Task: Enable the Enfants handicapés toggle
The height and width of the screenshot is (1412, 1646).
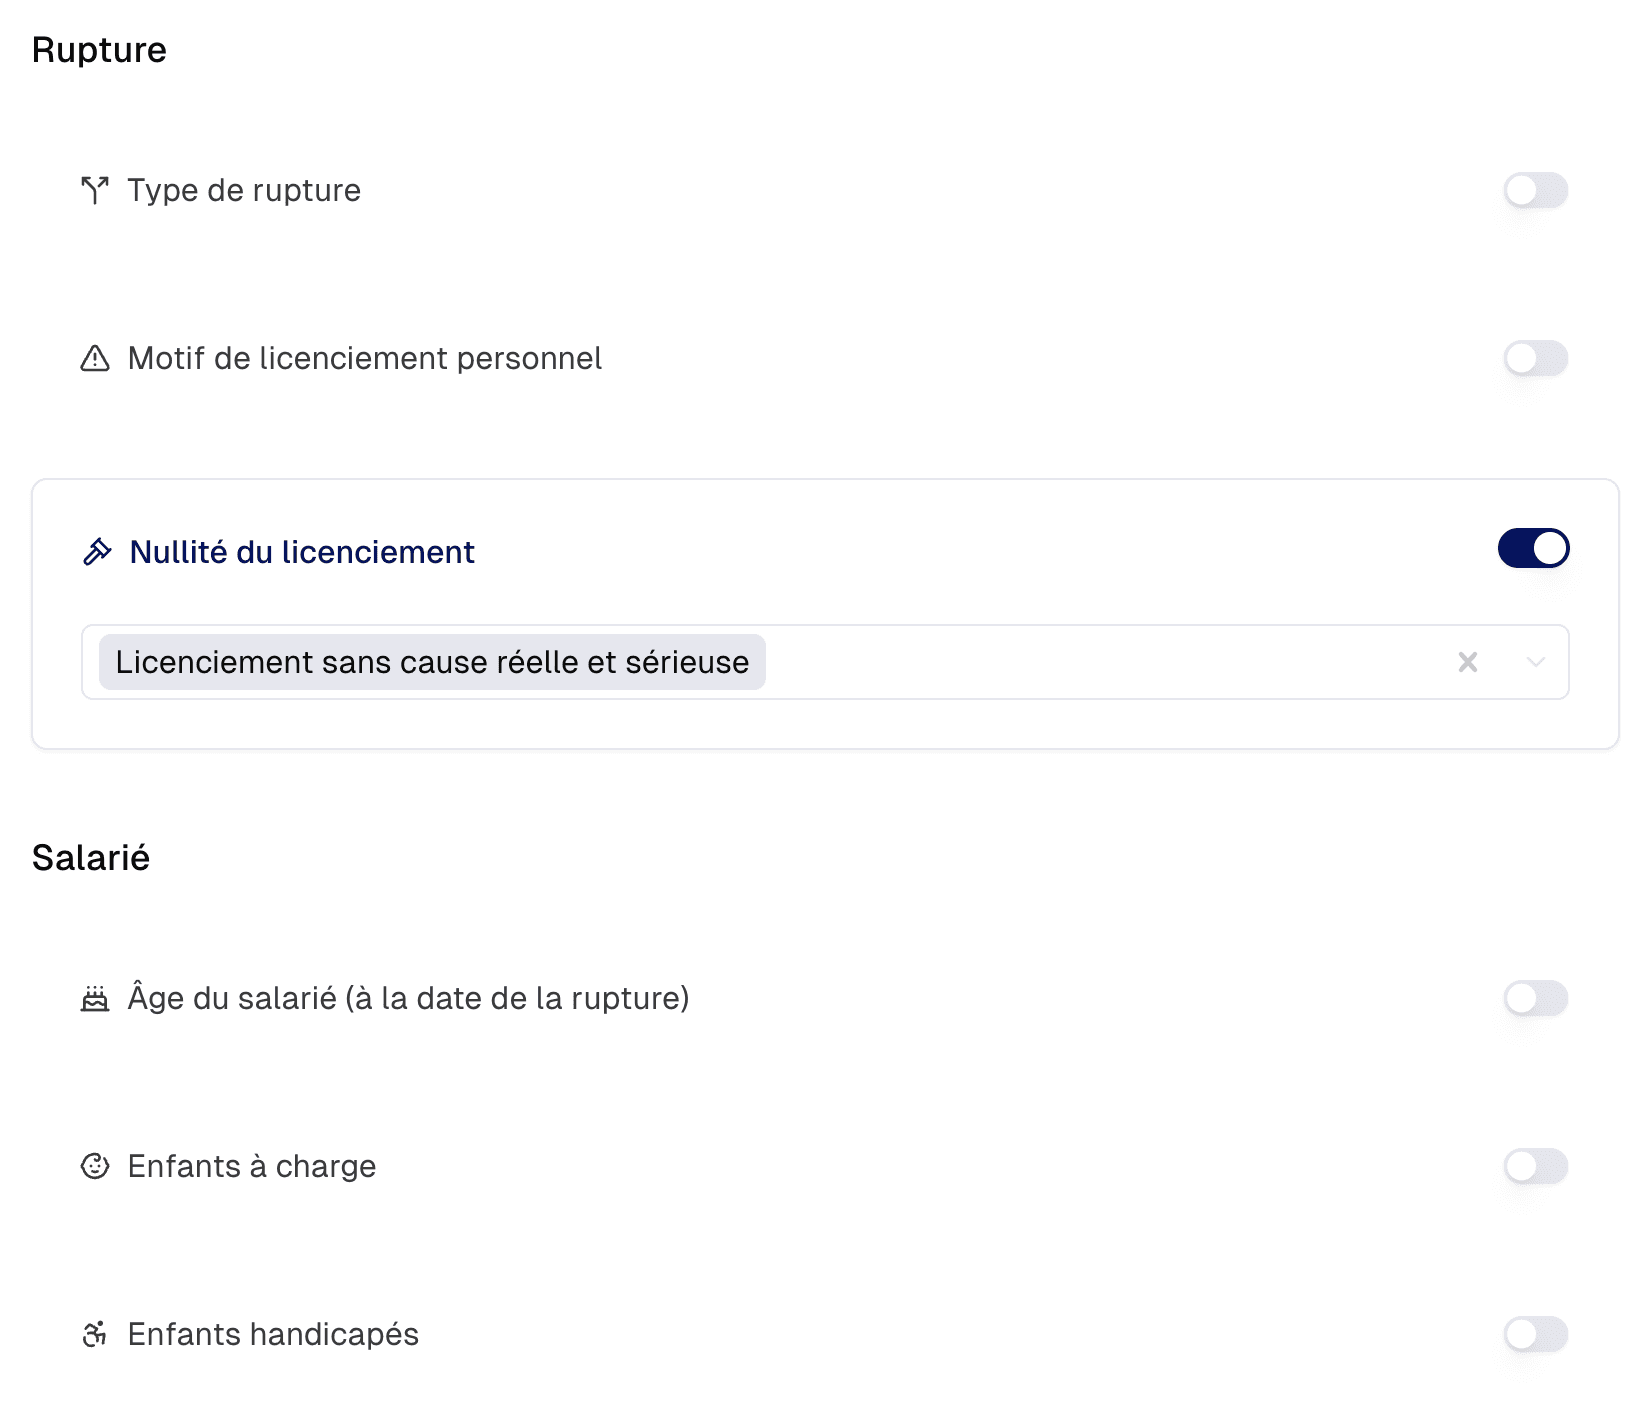Action: 1535,1333
